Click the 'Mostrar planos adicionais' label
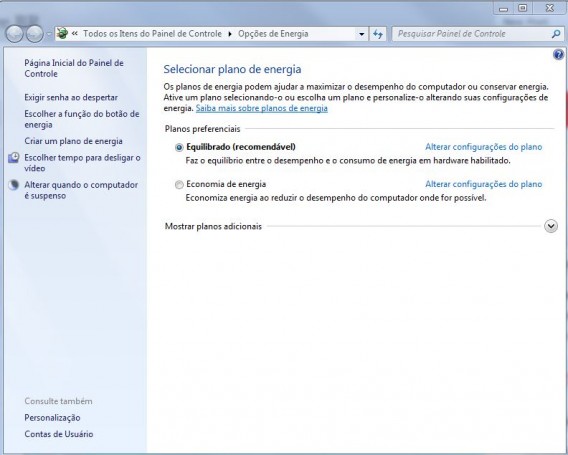The image size is (568, 455). tap(213, 226)
